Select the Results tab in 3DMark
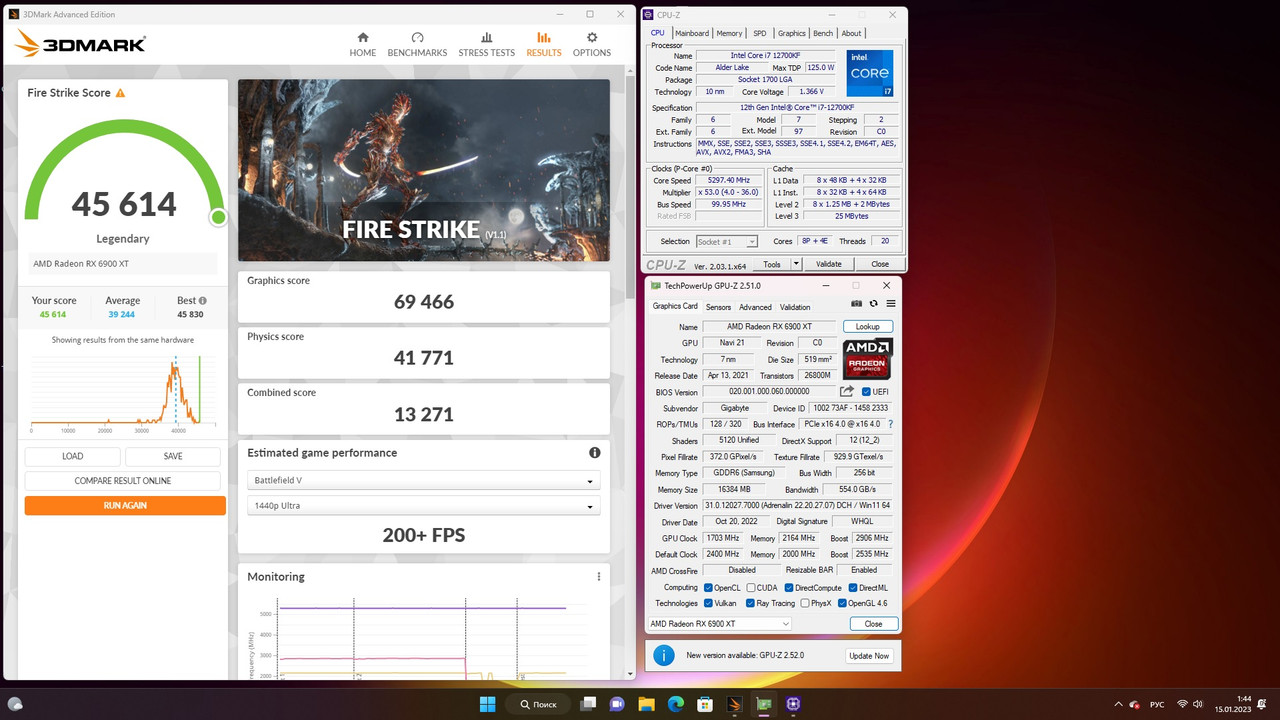The width and height of the screenshot is (1280, 720). point(544,44)
